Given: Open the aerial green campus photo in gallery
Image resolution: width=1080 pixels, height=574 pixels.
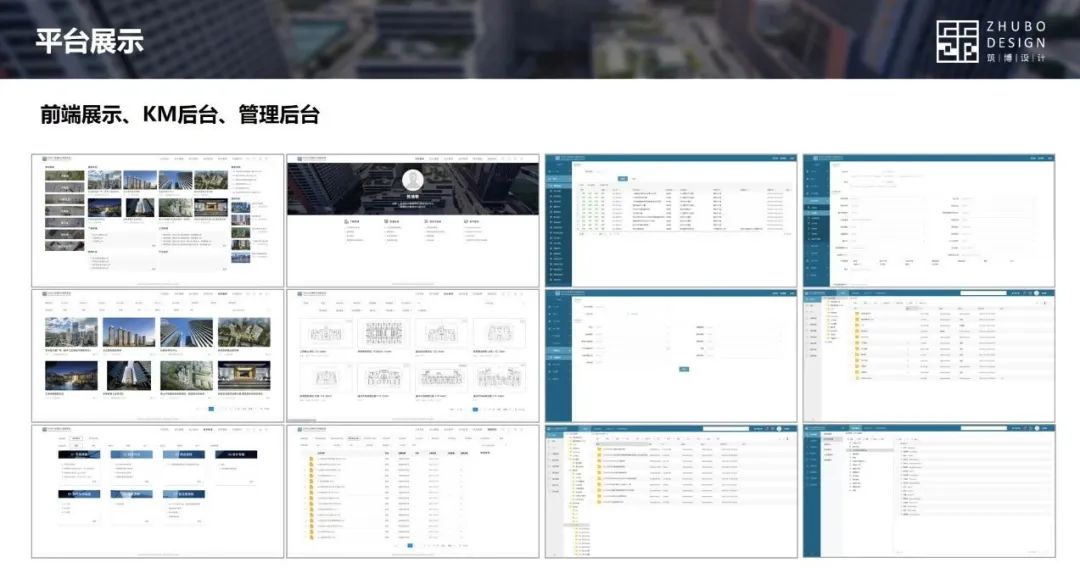Looking at the screenshot, I should click(x=245, y=332).
